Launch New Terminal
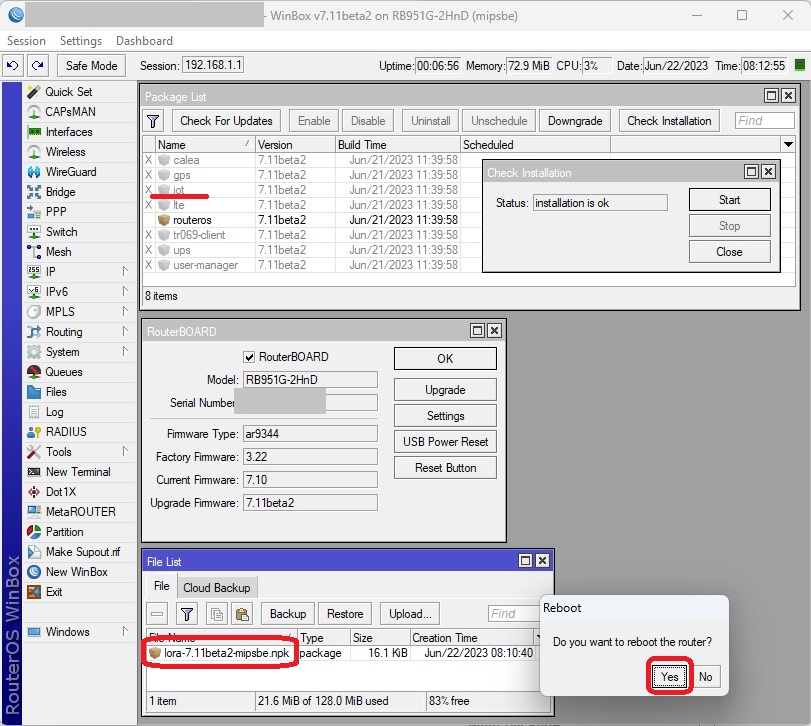This screenshot has height=726, width=811. [x=78, y=472]
